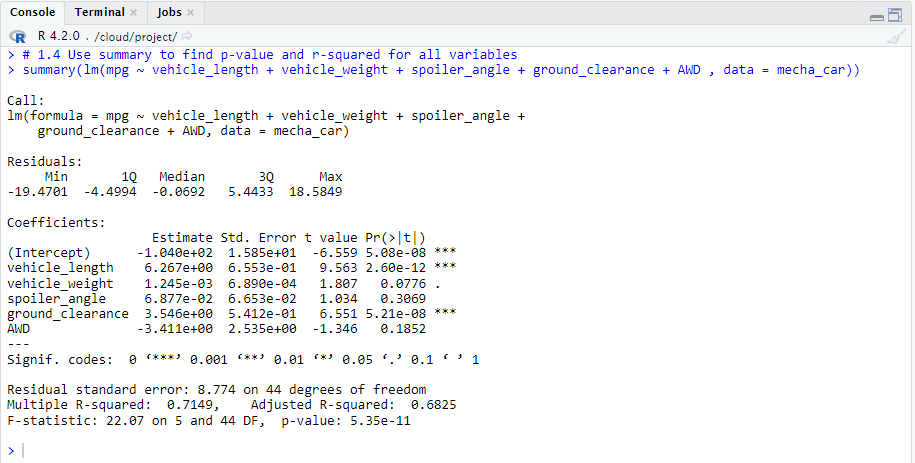Image resolution: width=915 pixels, height=463 pixels.
Task: Click the Min residual value -19.4701
Action: [37, 192]
